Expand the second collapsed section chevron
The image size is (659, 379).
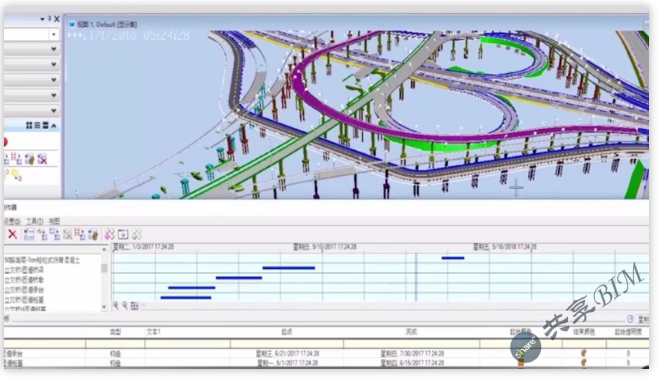tap(54, 65)
